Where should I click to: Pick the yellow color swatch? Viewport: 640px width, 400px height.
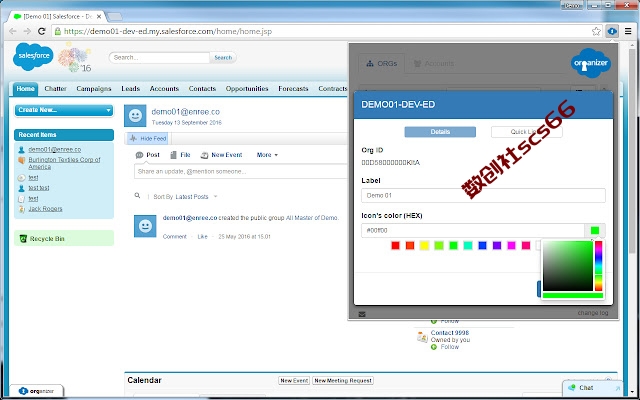[x=424, y=246]
